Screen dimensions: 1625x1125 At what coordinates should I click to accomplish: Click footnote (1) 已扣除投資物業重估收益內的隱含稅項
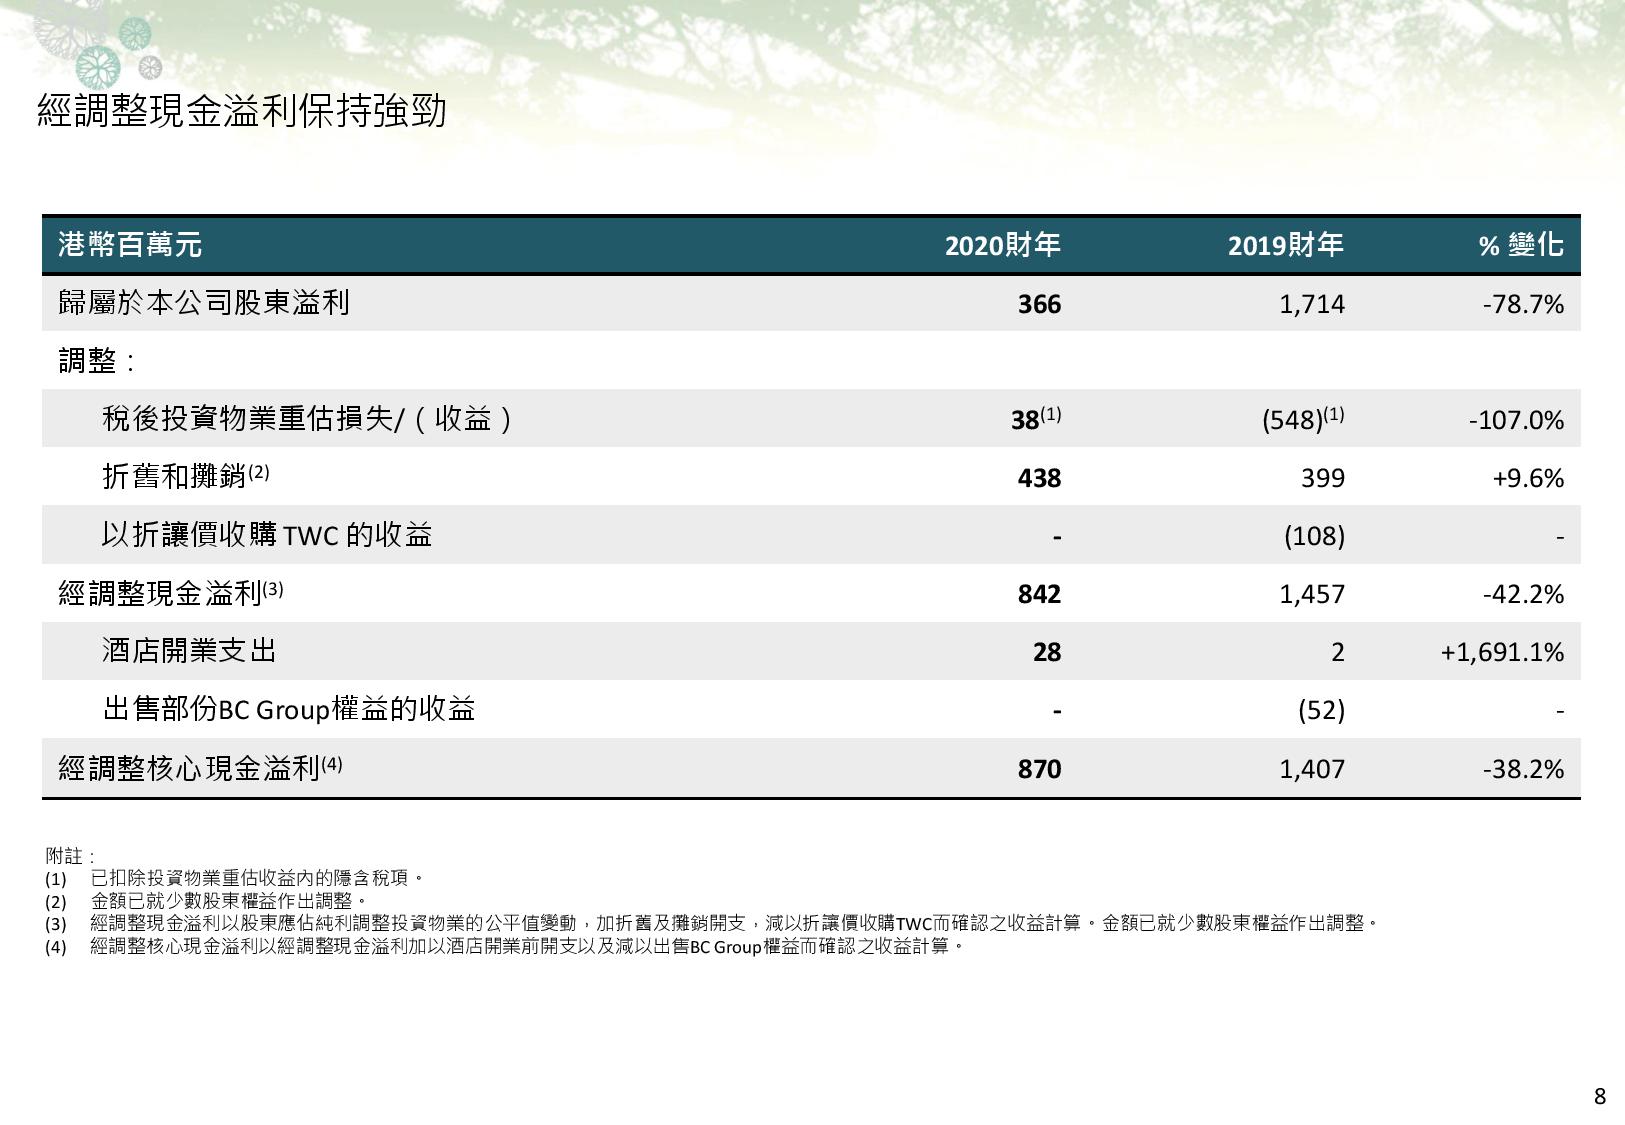(x=236, y=879)
